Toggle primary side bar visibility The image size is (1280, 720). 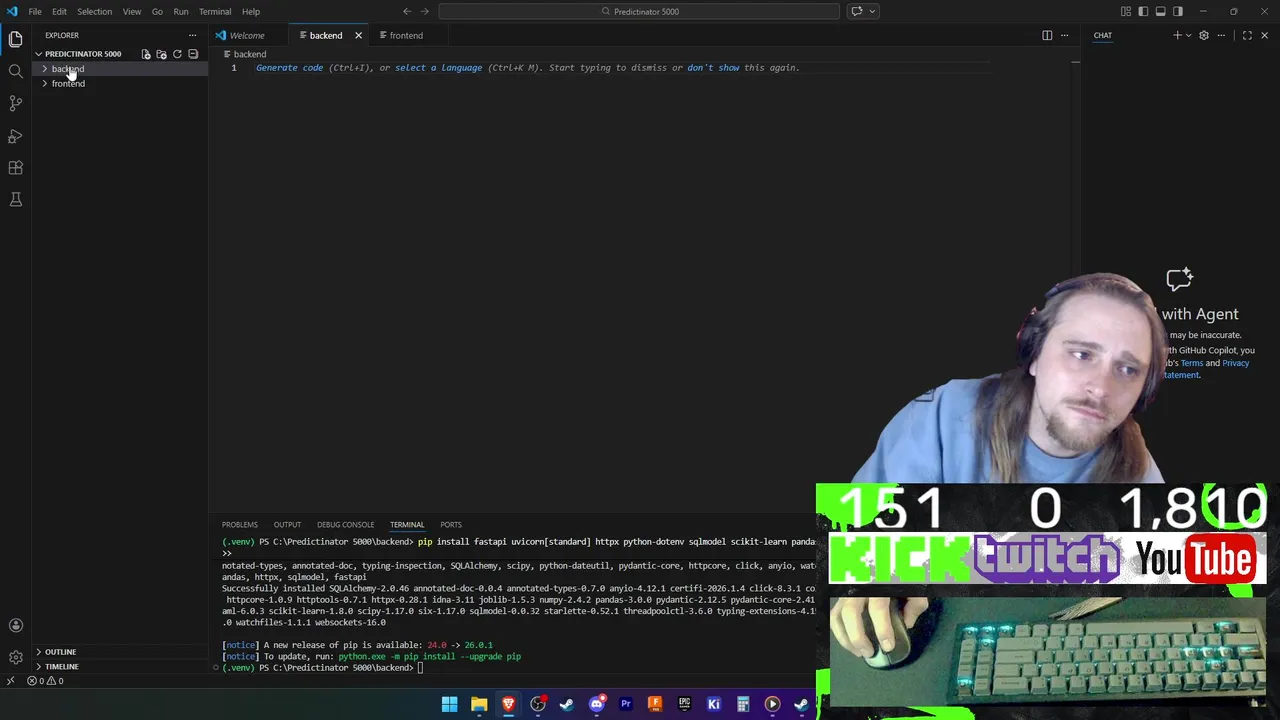(1143, 11)
